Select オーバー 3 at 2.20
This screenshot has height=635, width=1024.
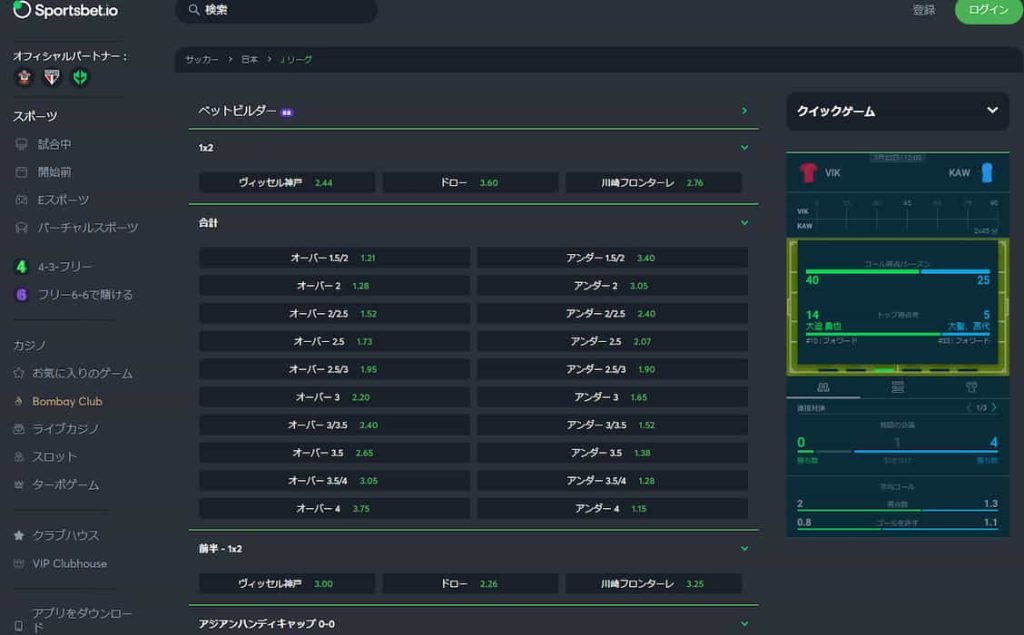tap(334, 397)
